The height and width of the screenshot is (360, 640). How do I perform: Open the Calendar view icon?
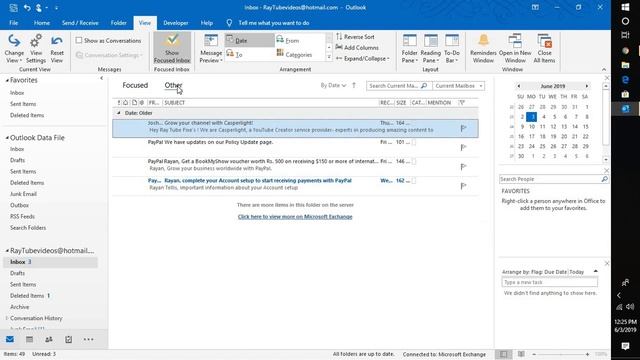pos(29,339)
